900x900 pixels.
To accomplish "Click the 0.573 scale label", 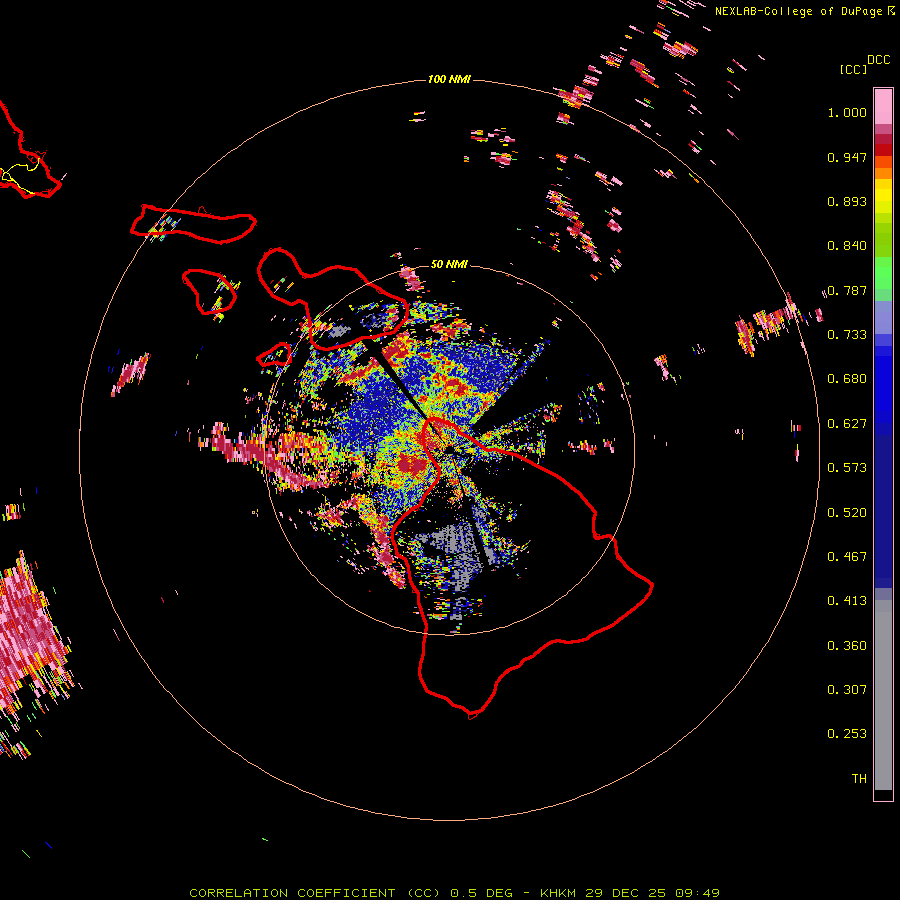I will [847, 468].
